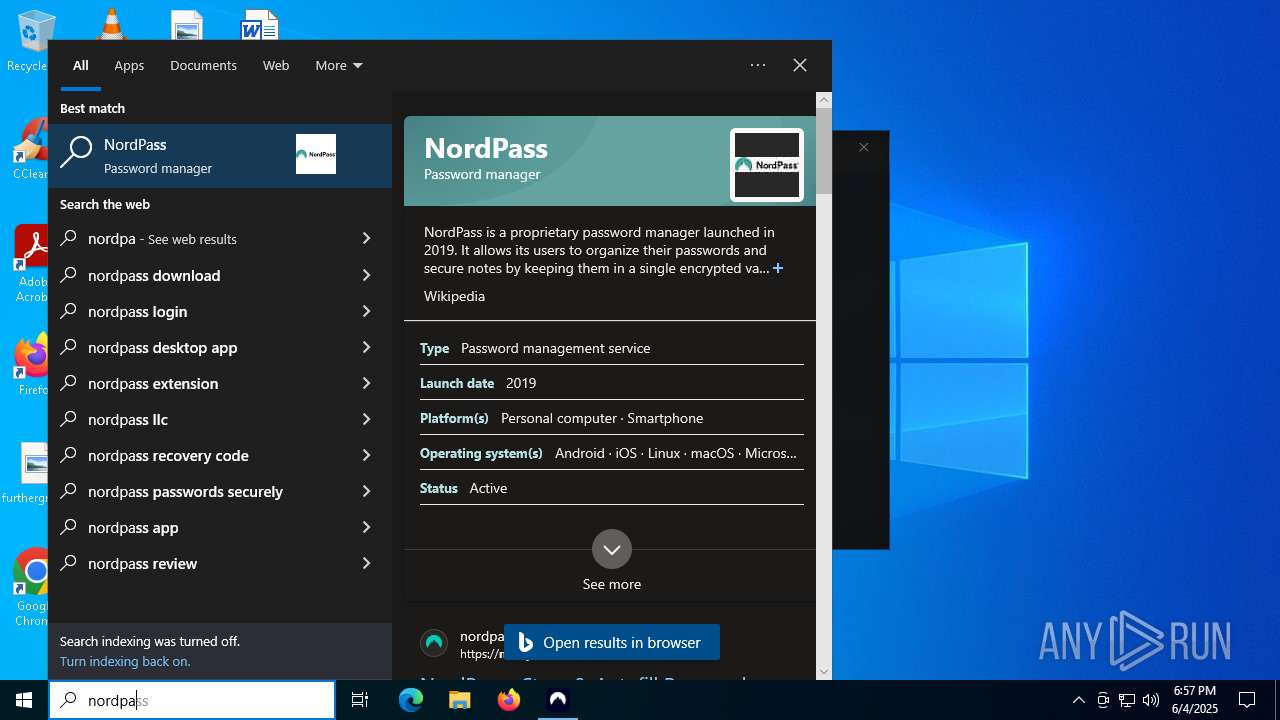
Task: Open the notification center
Action: point(1247,700)
